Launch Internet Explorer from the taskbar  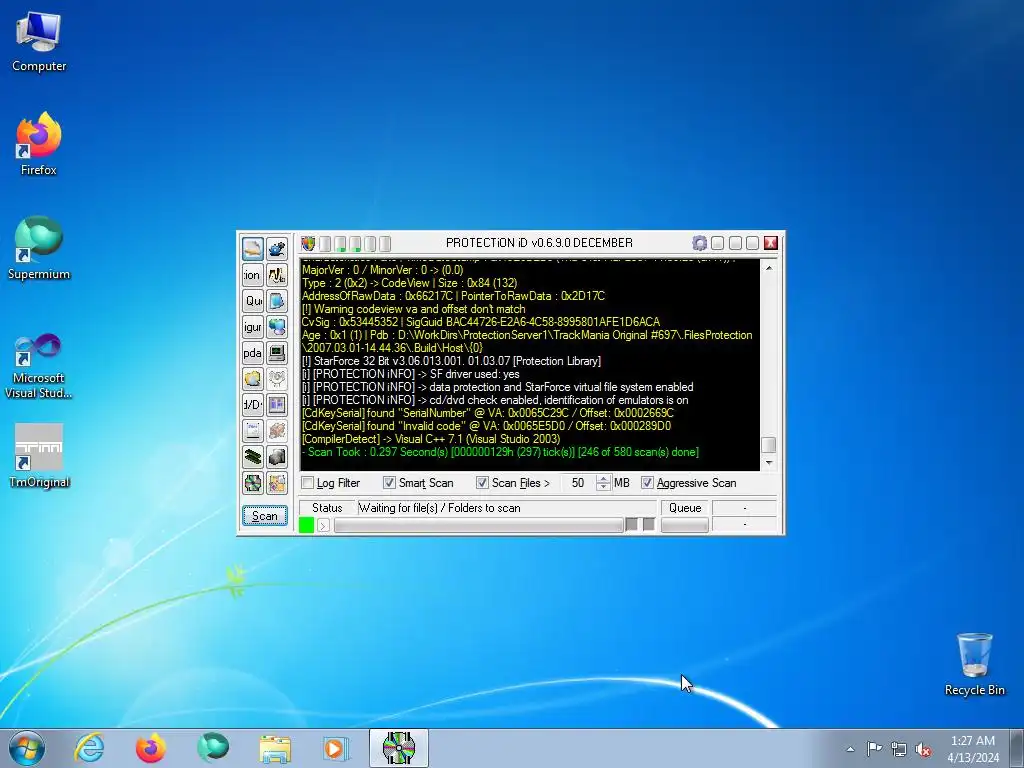[x=89, y=748]
